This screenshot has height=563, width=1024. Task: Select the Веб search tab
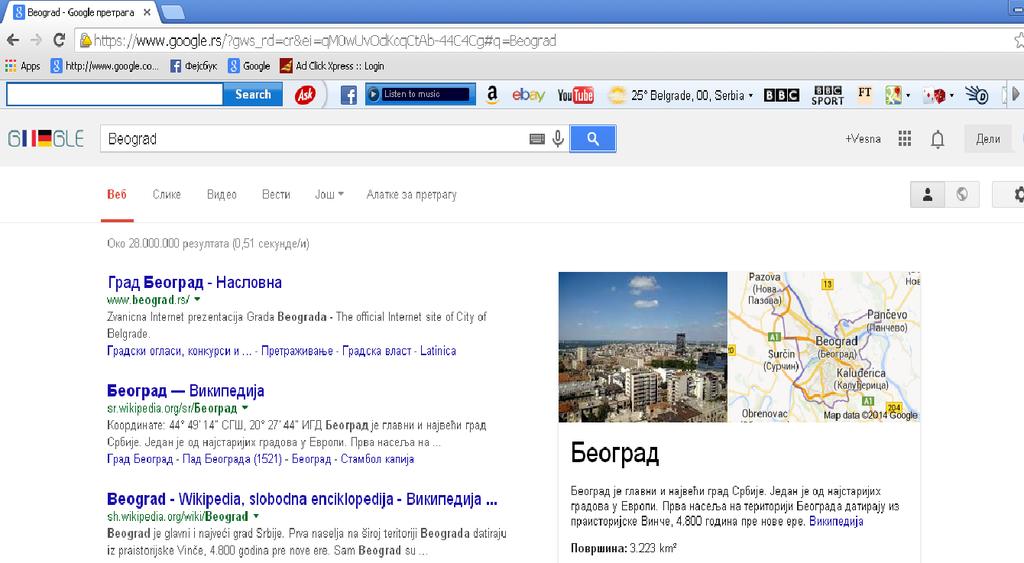coord(117,195)
